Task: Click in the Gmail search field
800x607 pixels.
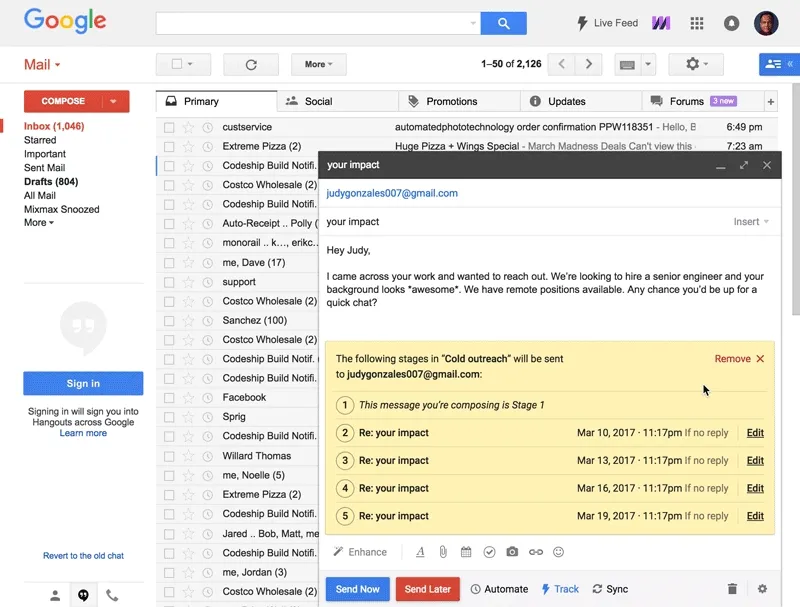Action: (318, 23)
